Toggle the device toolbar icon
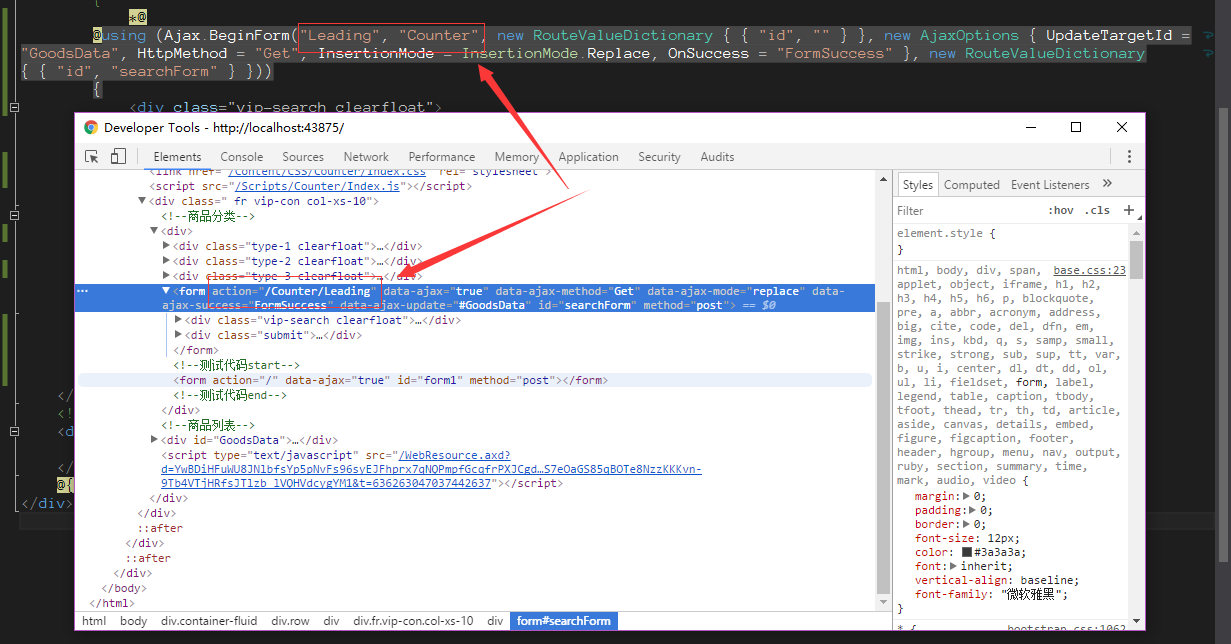 (118, 156)
